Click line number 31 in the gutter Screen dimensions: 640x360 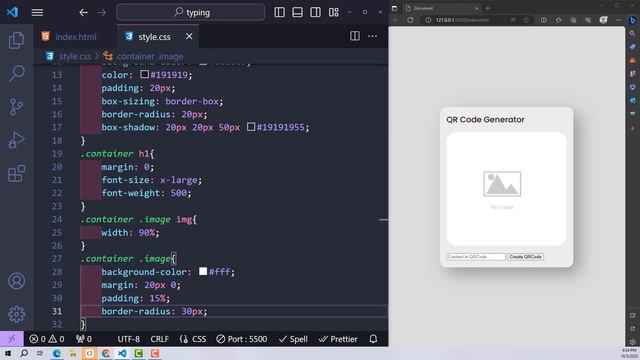pyautogui.click(x=57, y=311)
